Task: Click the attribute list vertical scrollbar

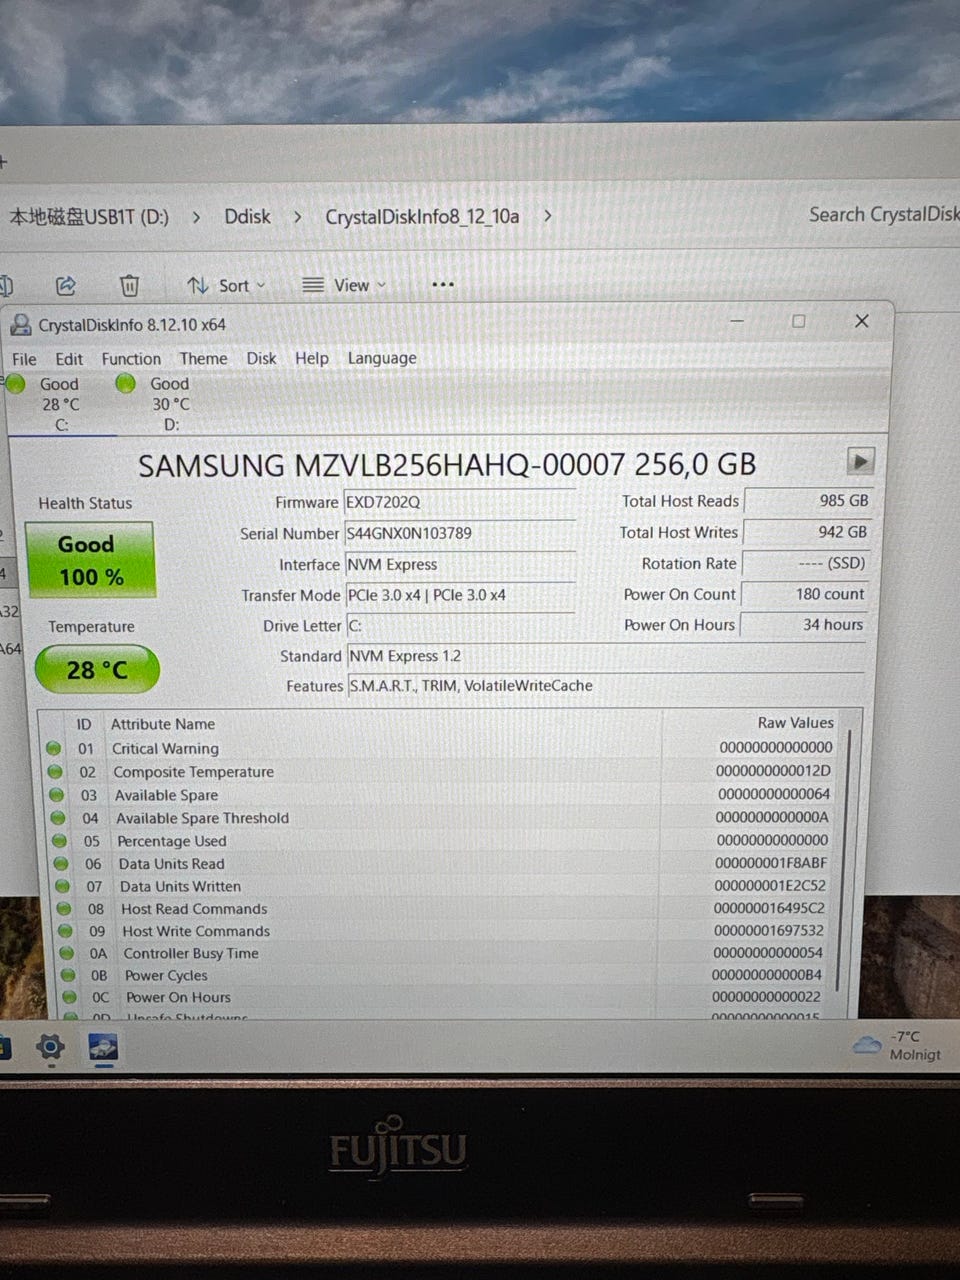Action: pyautogui.click(x=849, y=860)
